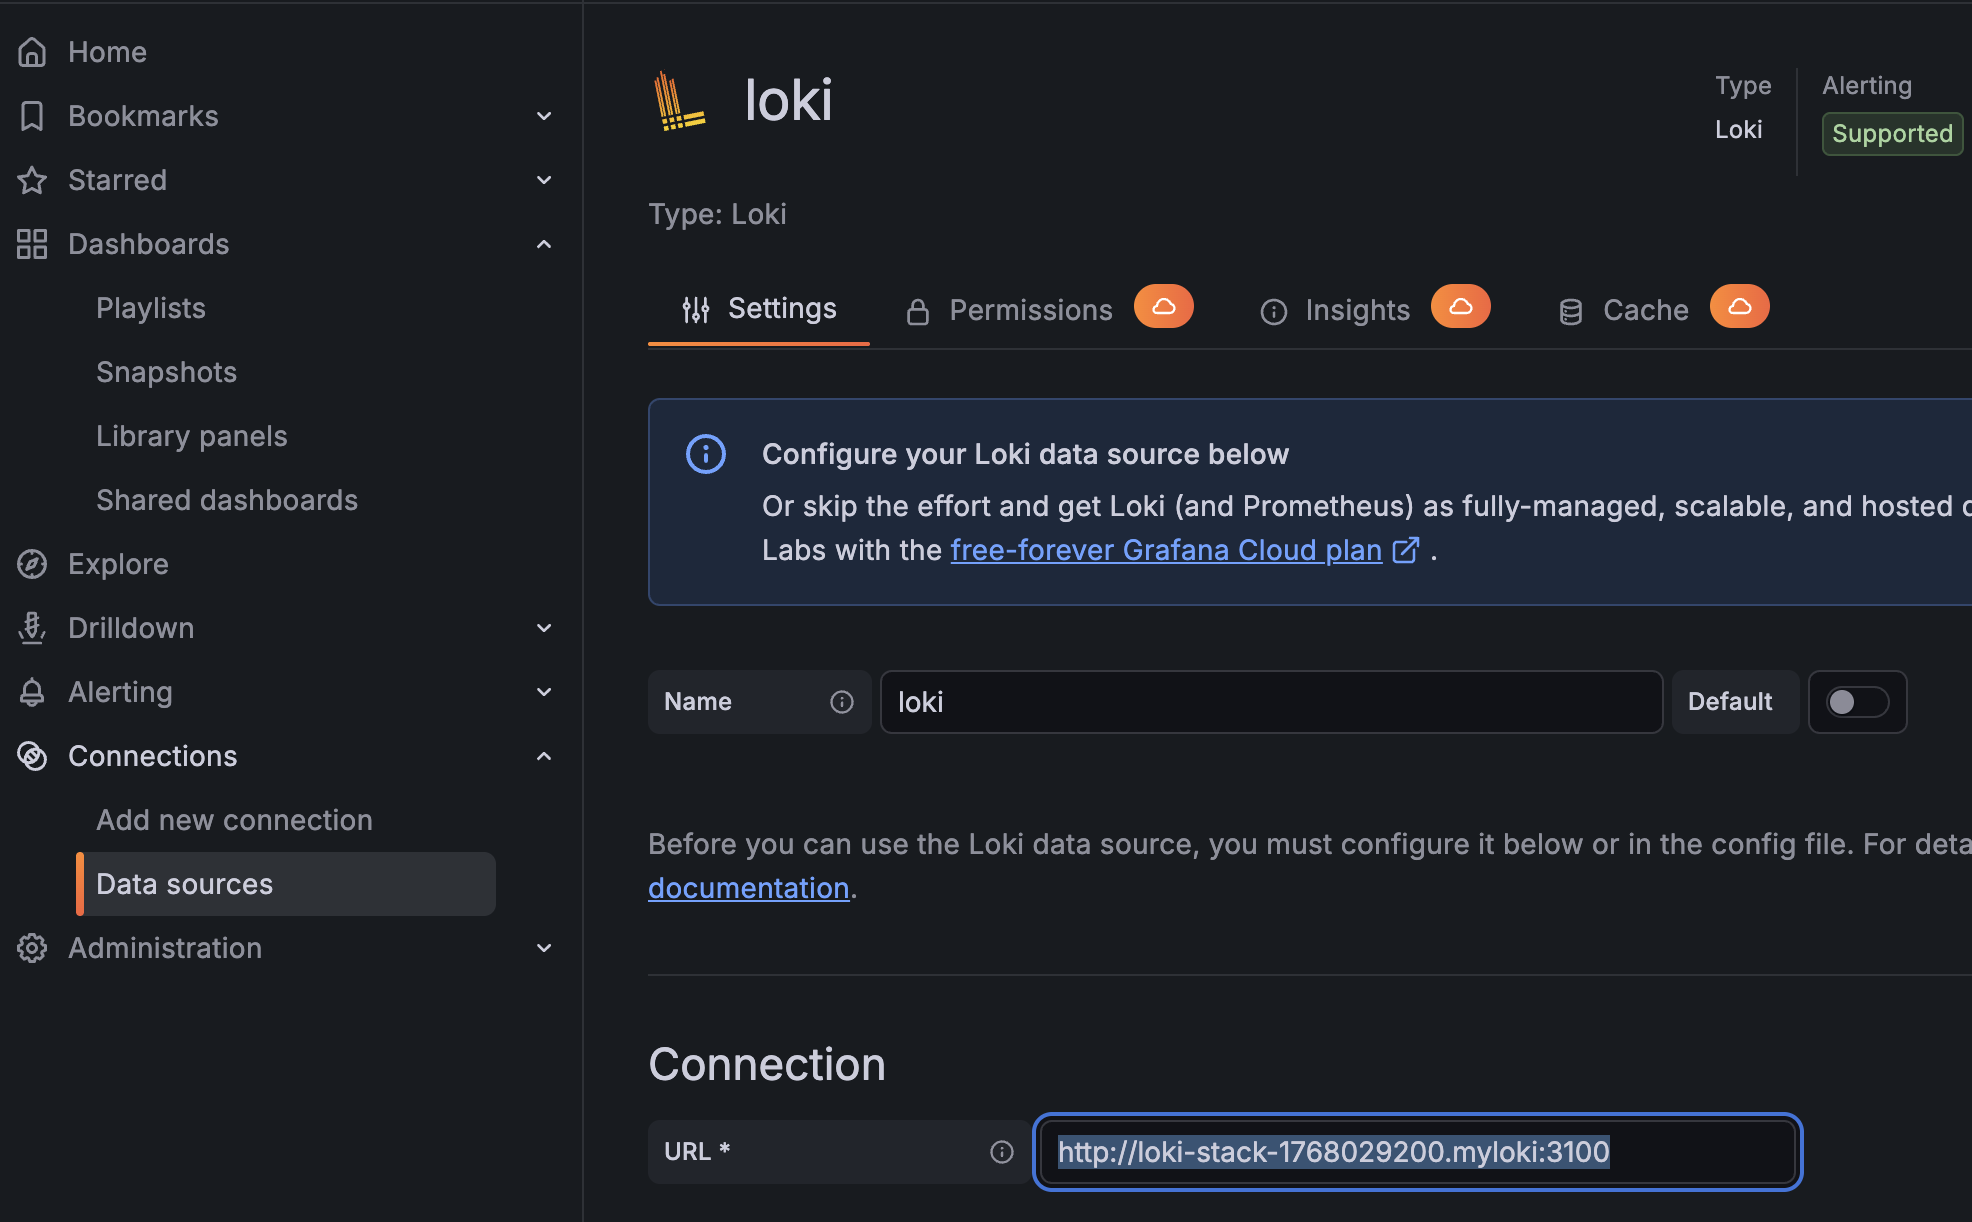Open the Cache tab
Screen dimensions: 1972x1222
coord(1645,310)
